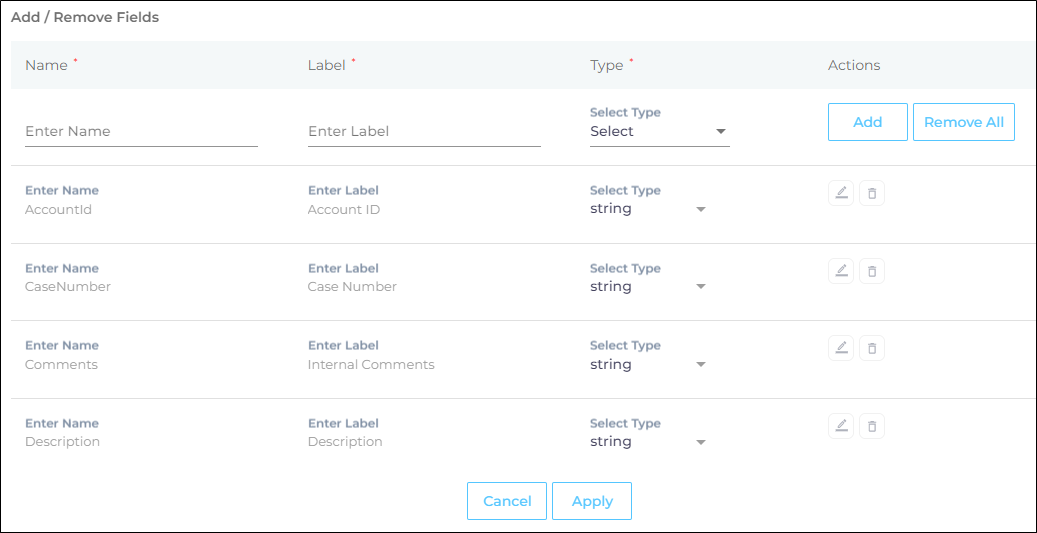The image size is (1037, 533).
Task: Edit the CaseNumber field row
Action: 841,271
